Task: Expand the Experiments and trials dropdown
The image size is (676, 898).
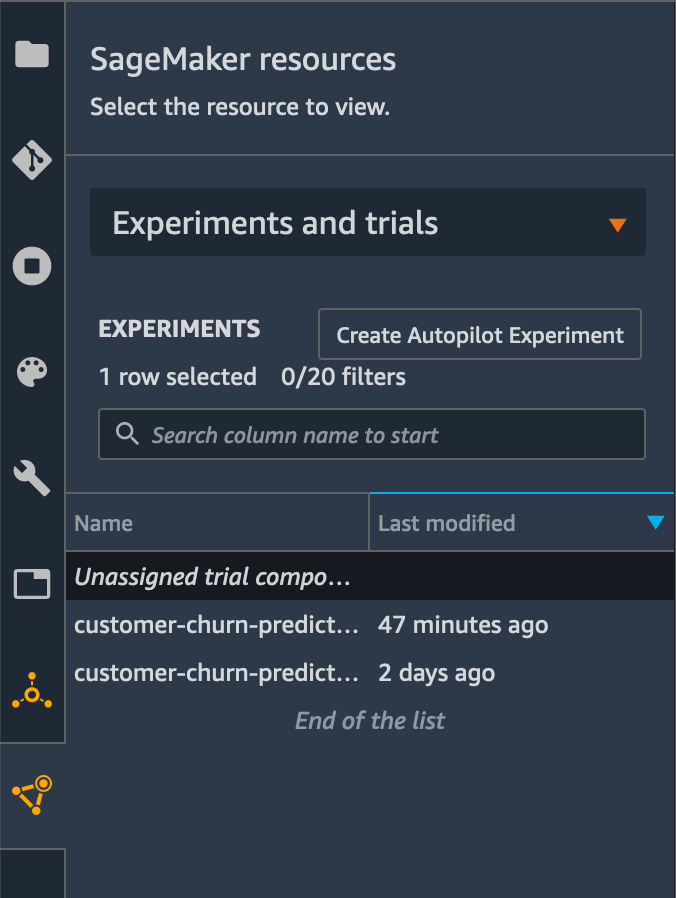Action: pyautogui.click(x=368, y=222)
